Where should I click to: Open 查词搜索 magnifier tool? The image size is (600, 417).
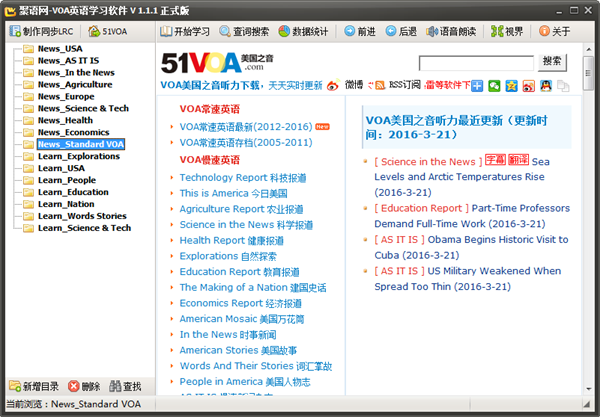click(x=244, y=31)
